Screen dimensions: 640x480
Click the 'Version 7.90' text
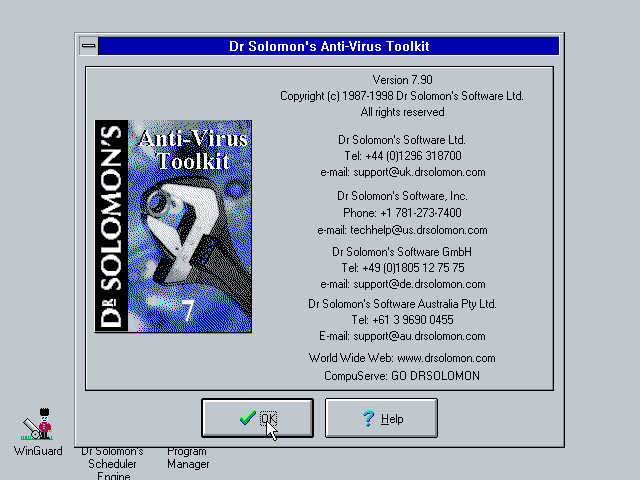click(402, 80)
